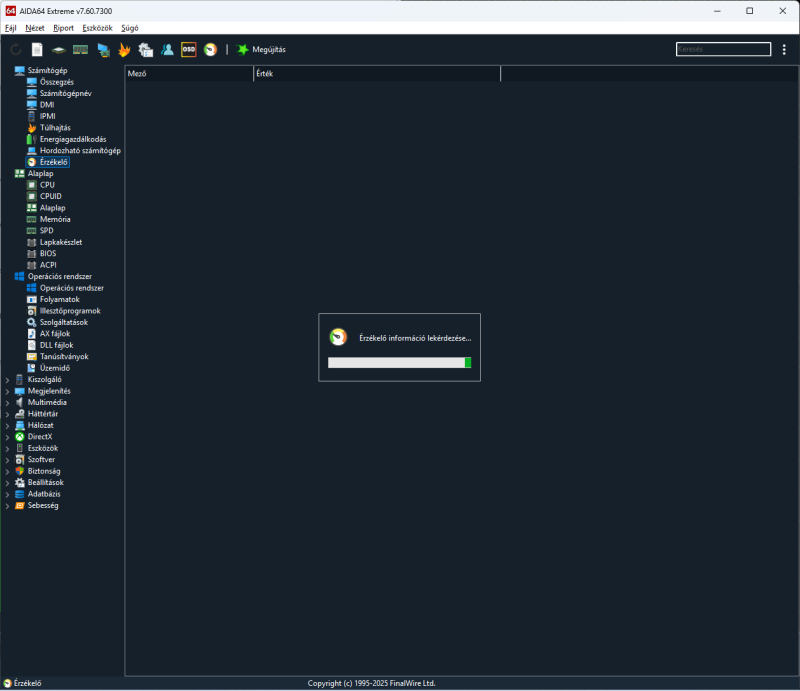Open the Fájl menu
The height and width of the screenshot is (691, 800).
11,28
